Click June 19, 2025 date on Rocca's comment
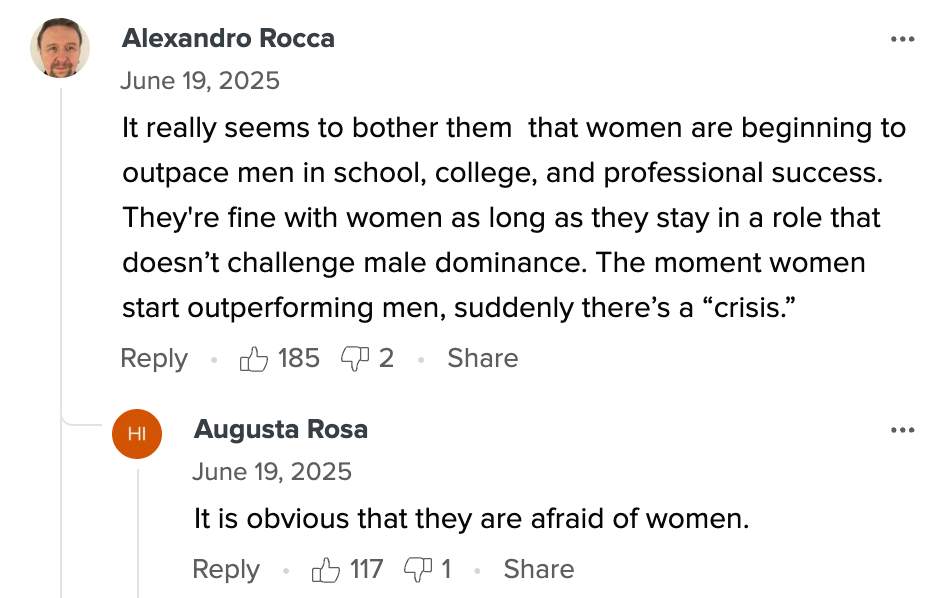Viewport: 952px width, 598px height. (x=200, y=81)
